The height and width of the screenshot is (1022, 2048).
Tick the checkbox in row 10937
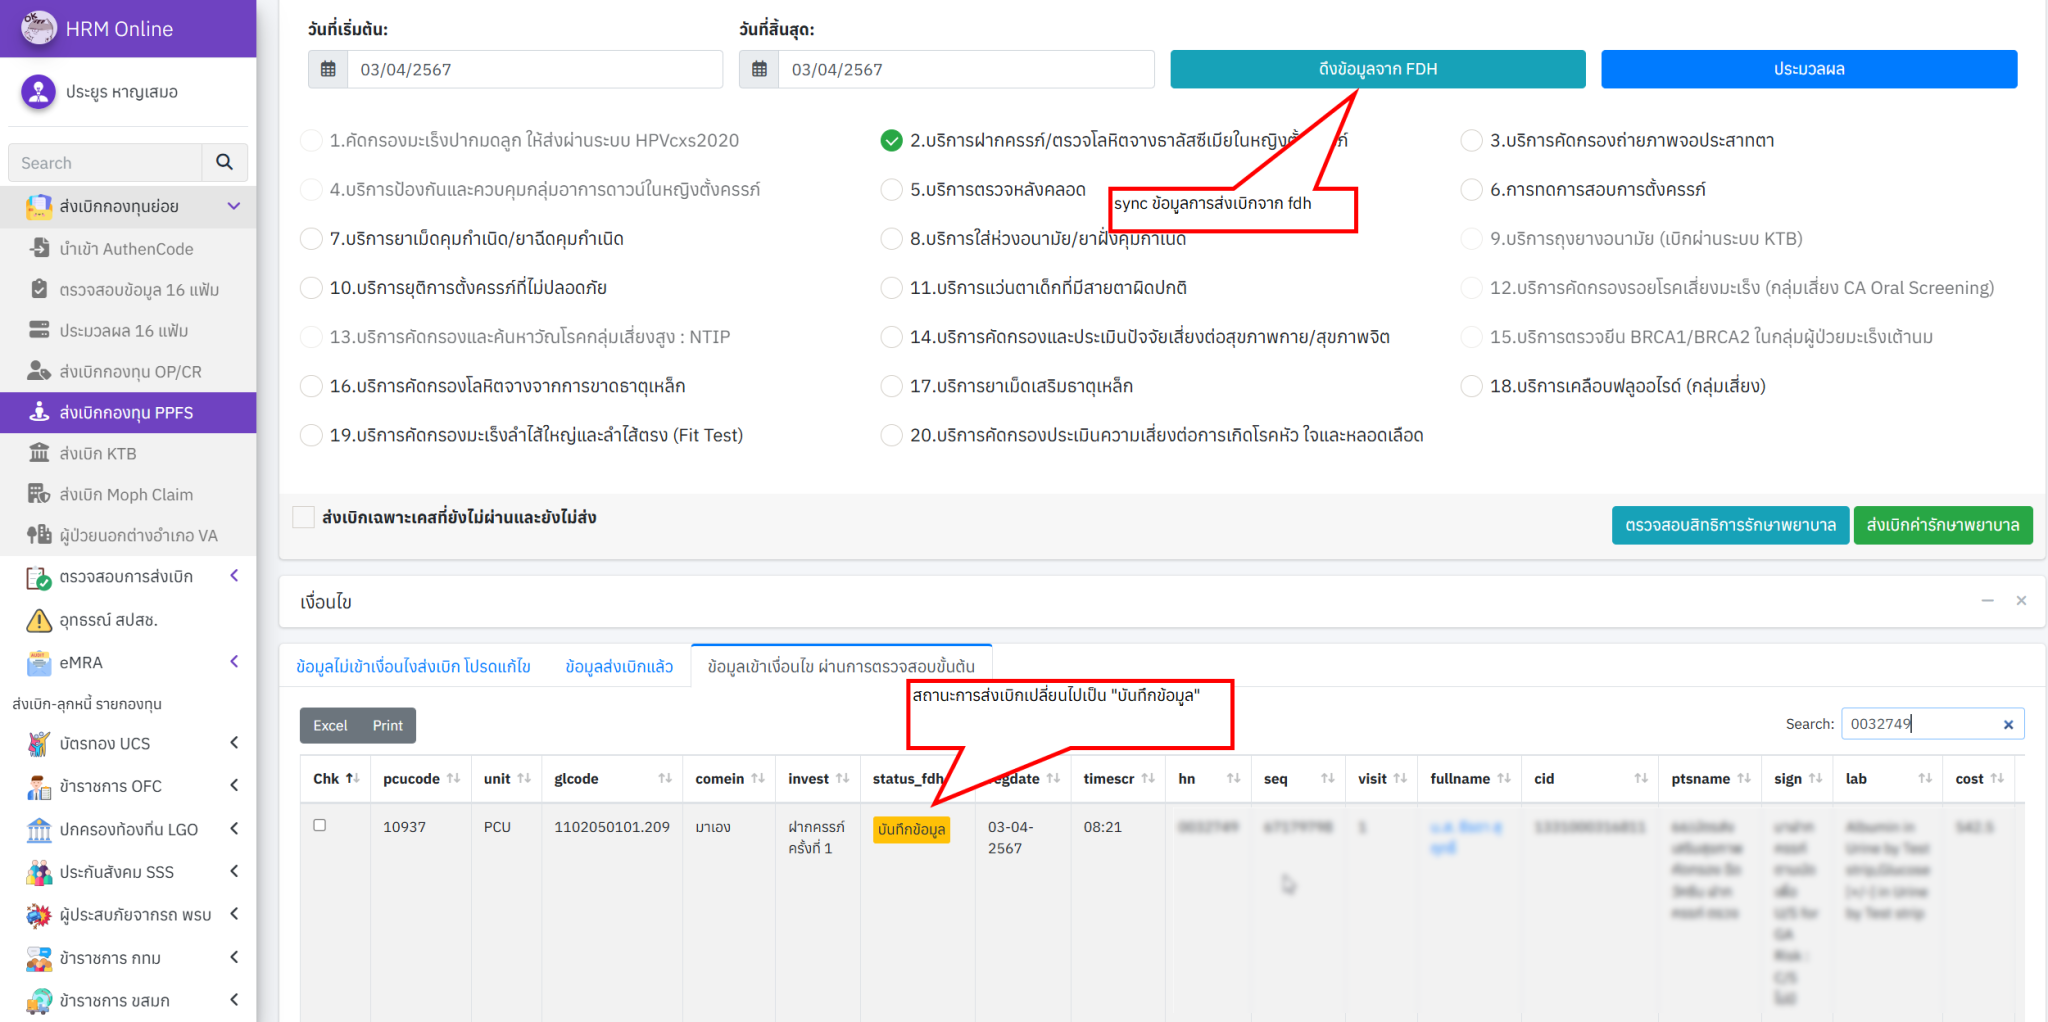click(320, 825)
